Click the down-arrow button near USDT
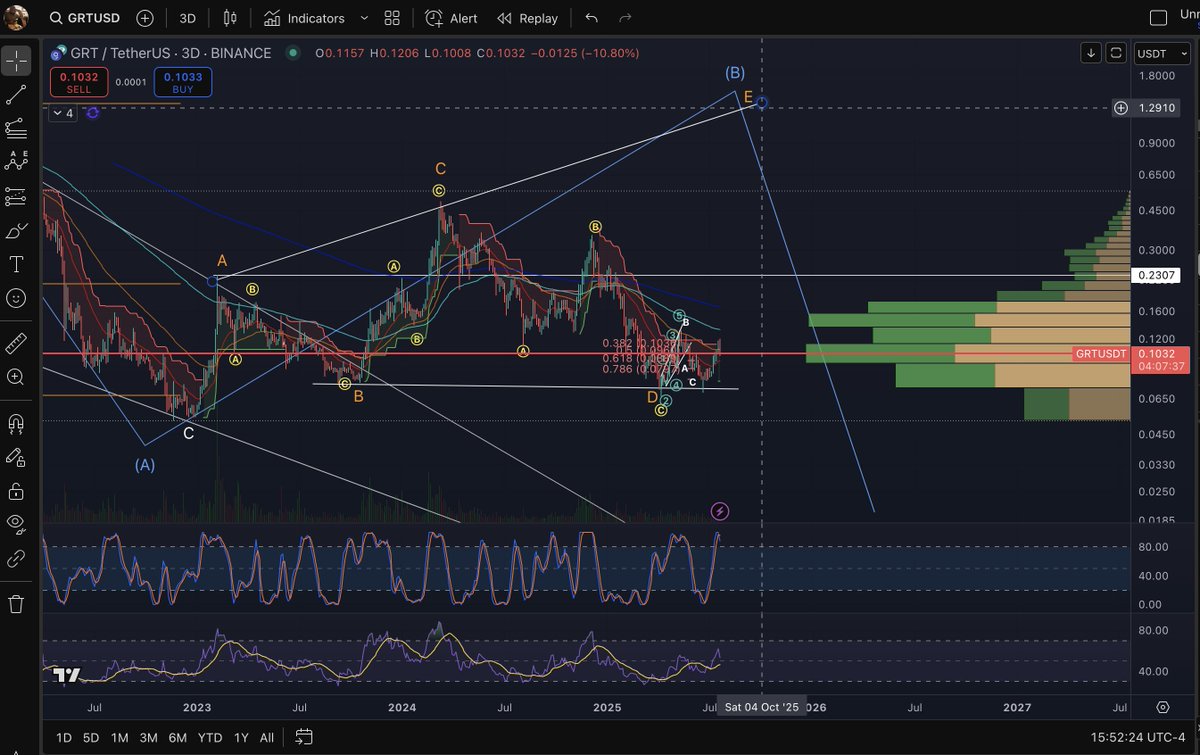Viewport: 1200px width, 755px height. point(1091,53)
